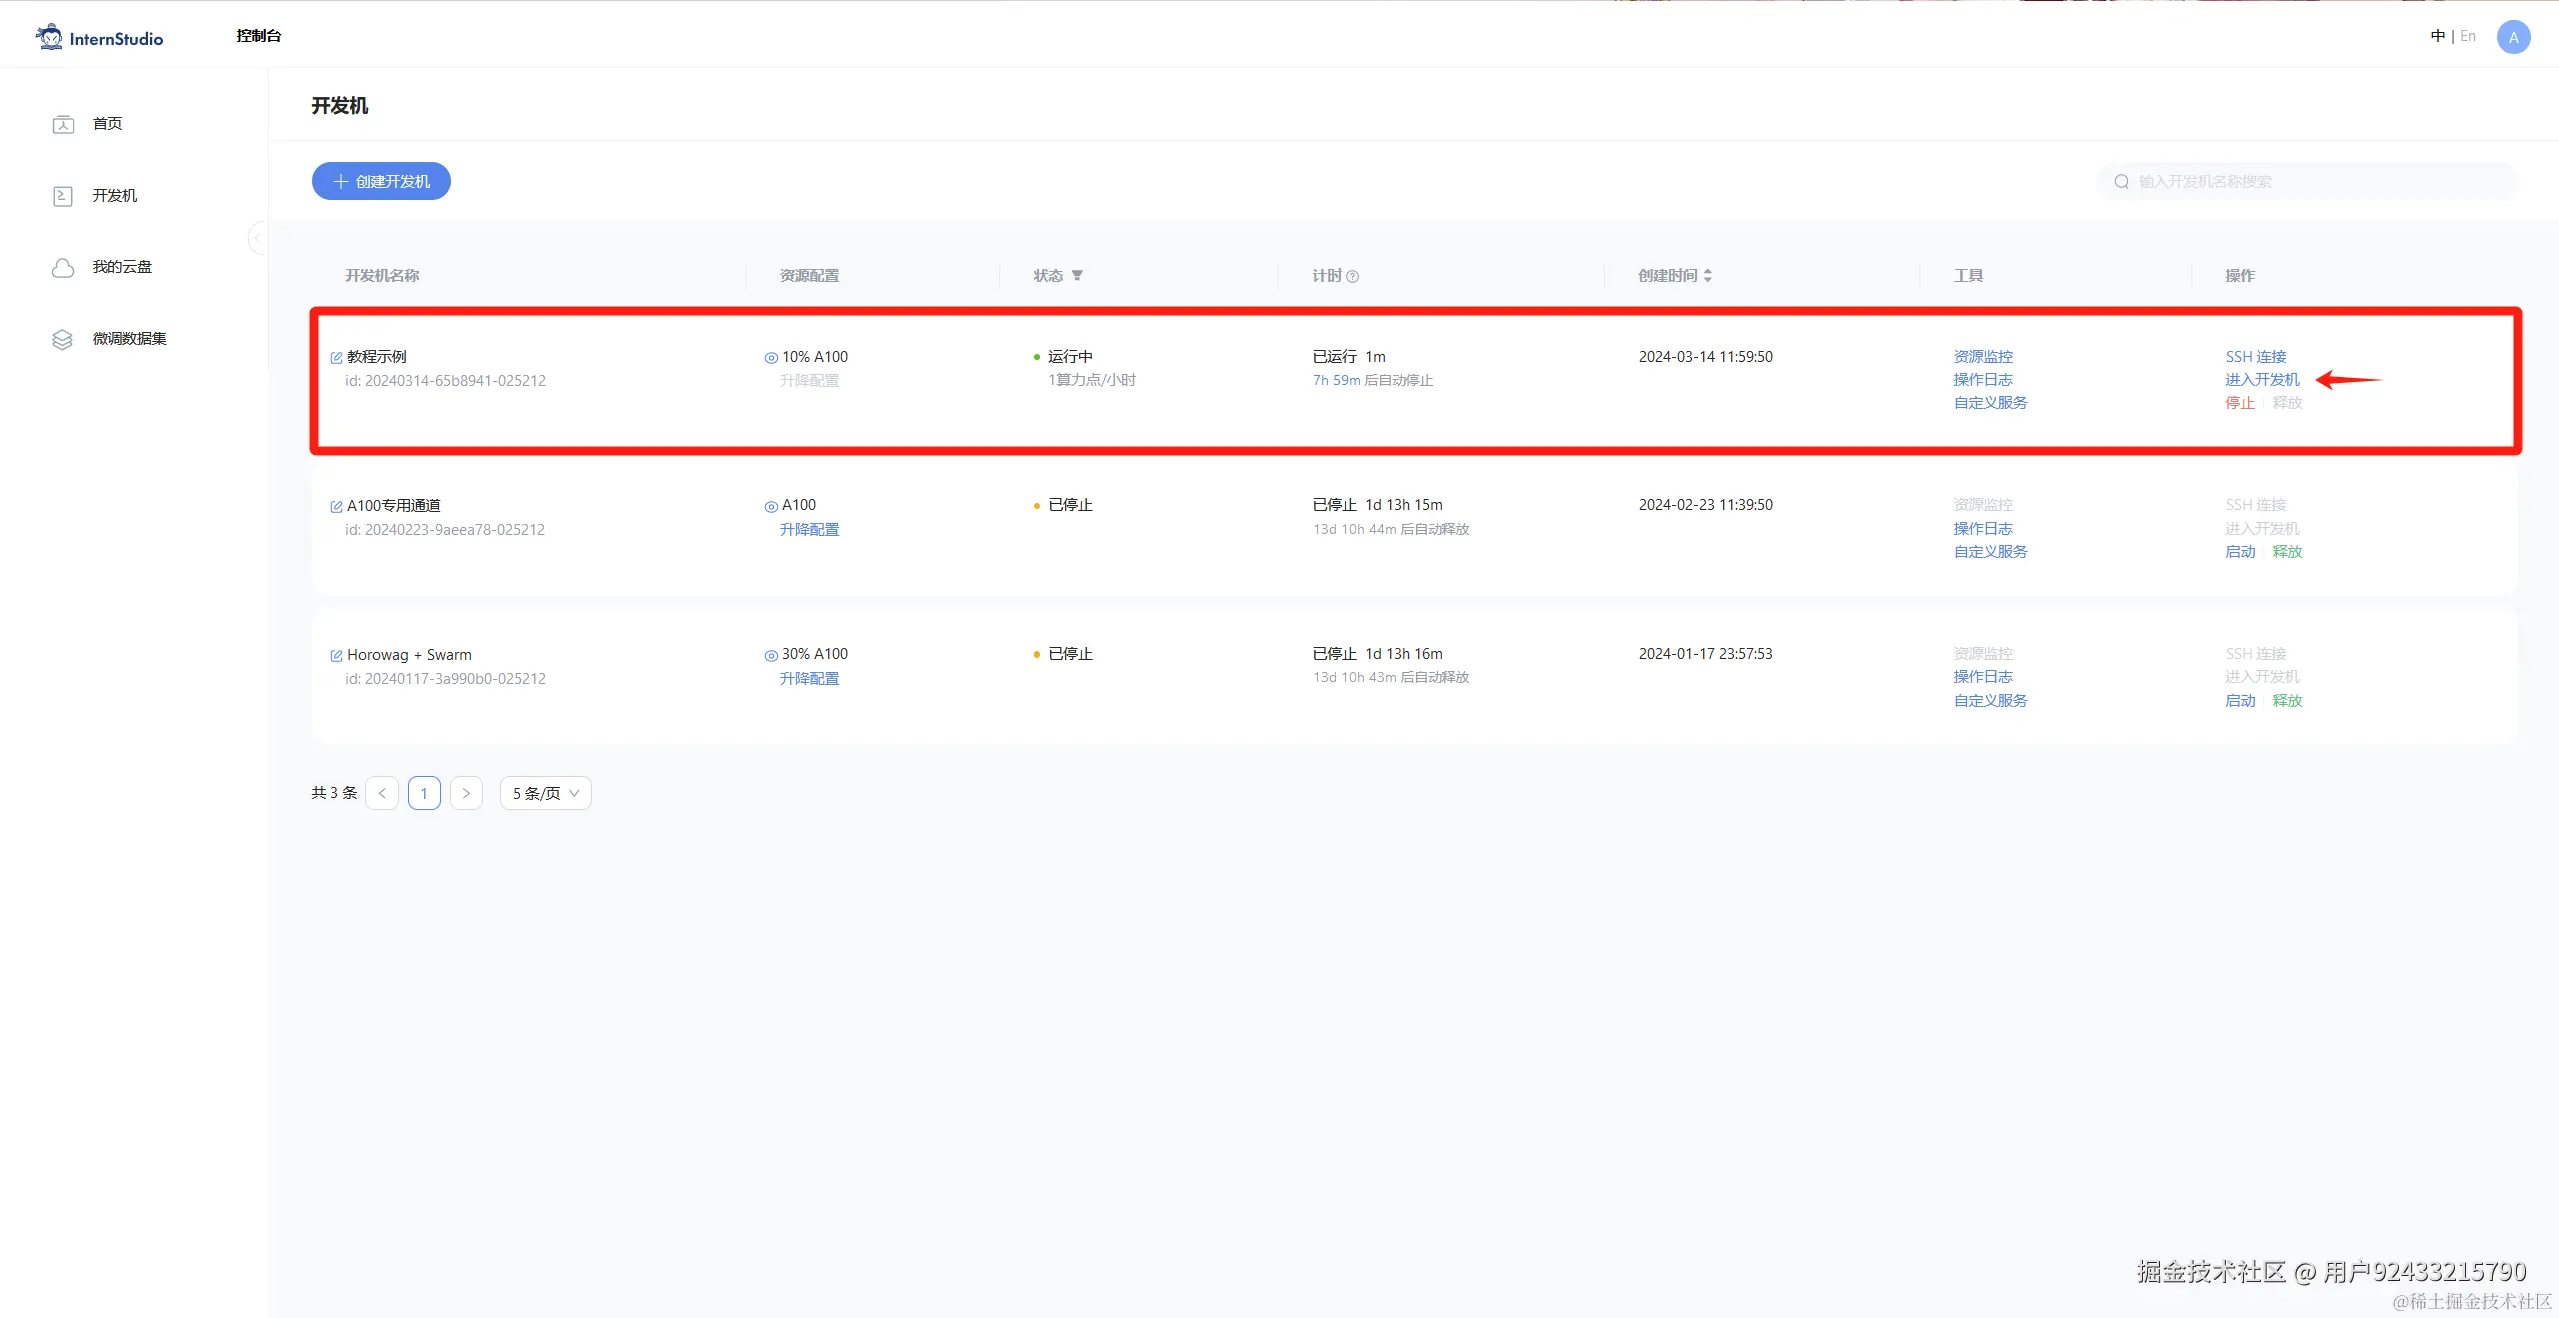
Task: Toggle sort on 创建时间 column
Action: [x=1707, y=276]
